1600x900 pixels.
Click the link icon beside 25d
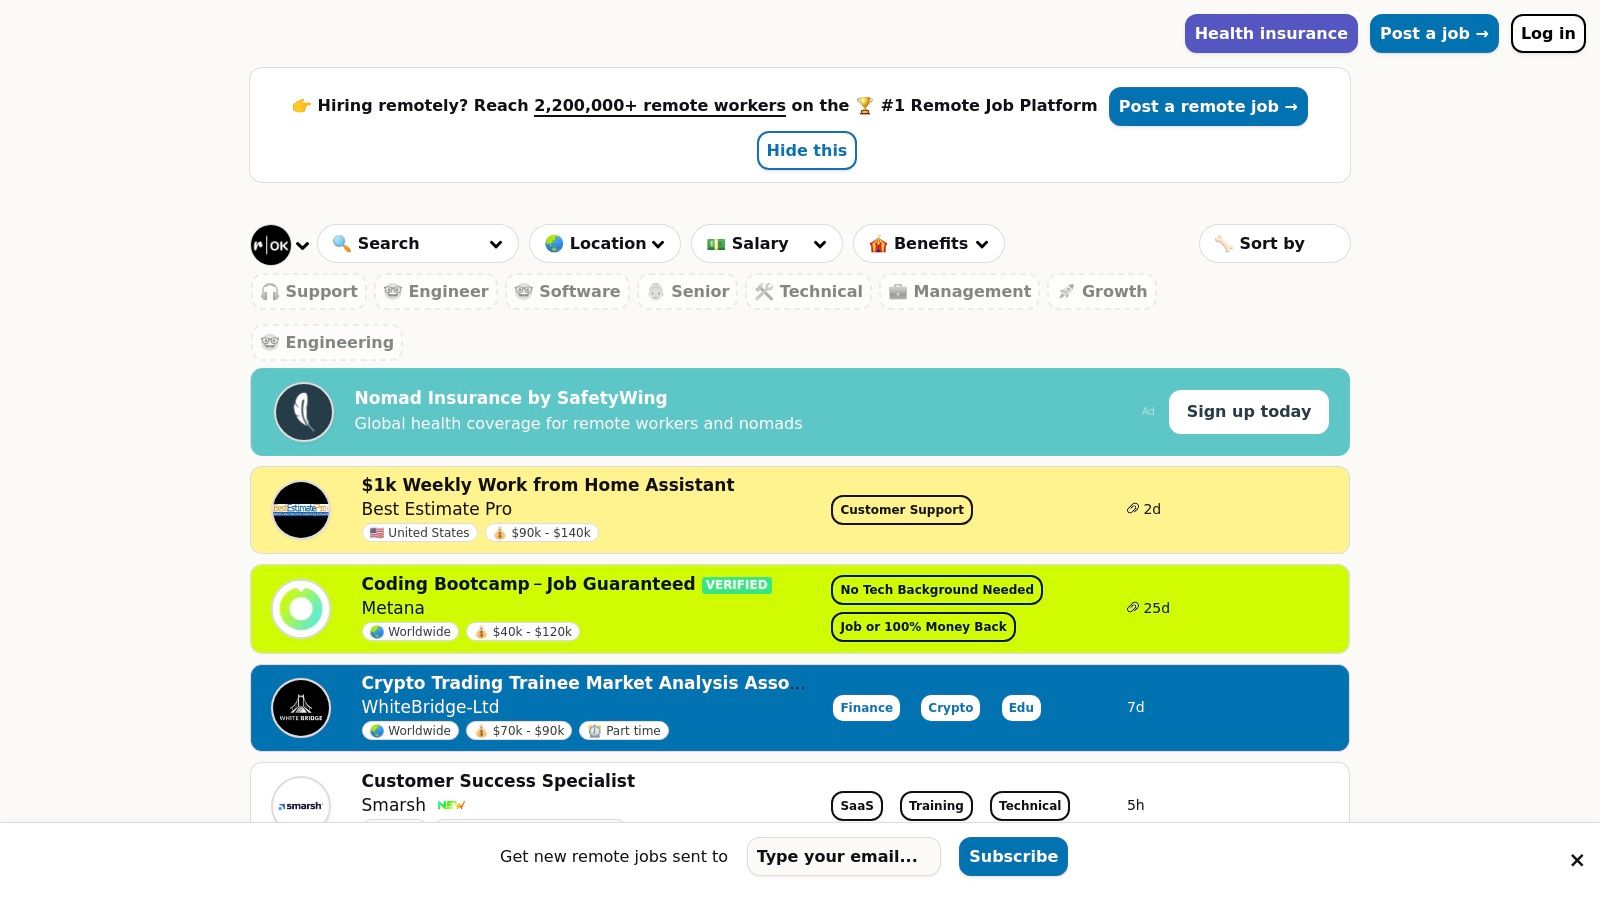click(x=1132, y=608)
